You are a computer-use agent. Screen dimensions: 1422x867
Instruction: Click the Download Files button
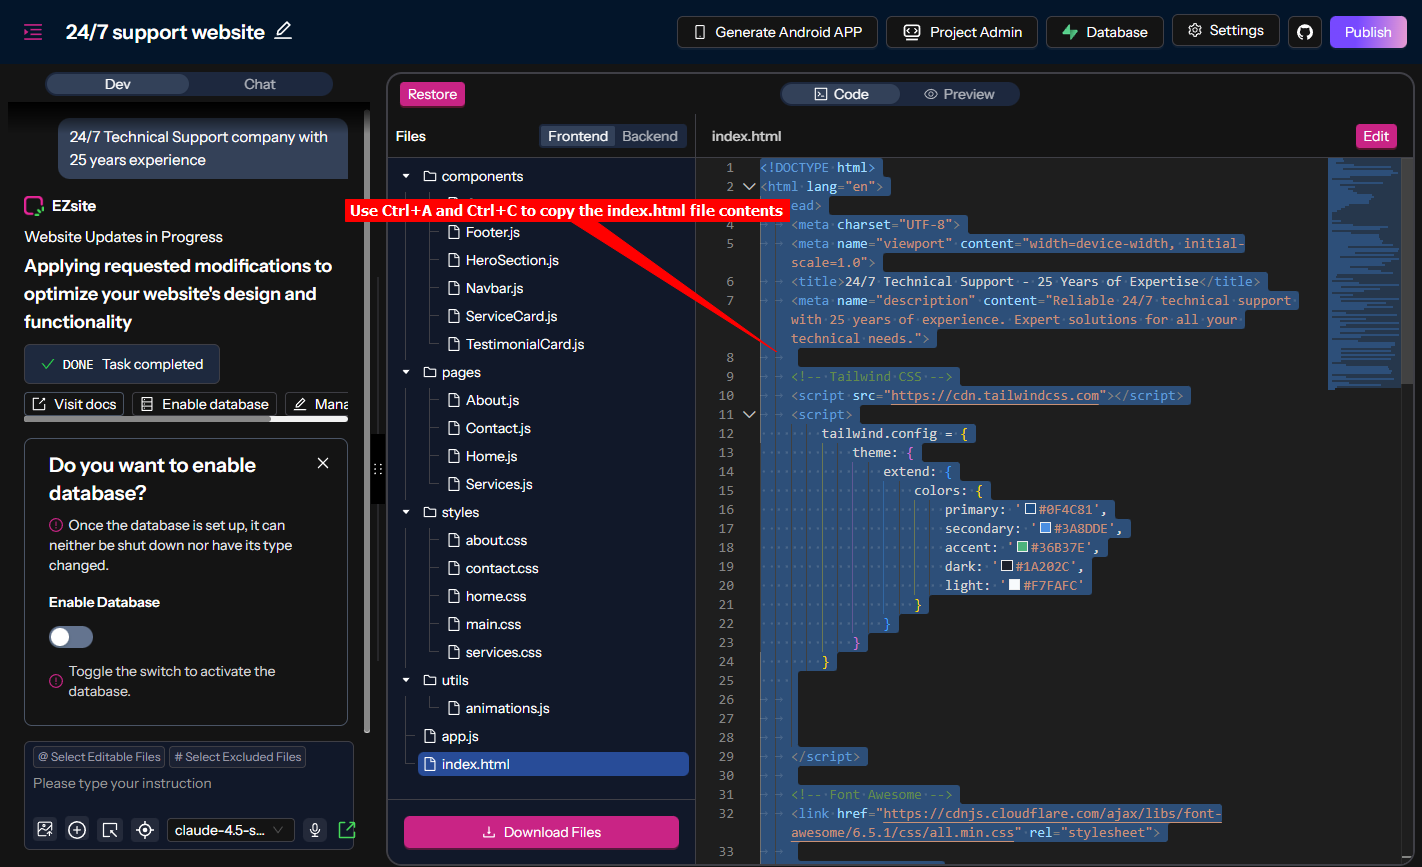coord(541,832)
